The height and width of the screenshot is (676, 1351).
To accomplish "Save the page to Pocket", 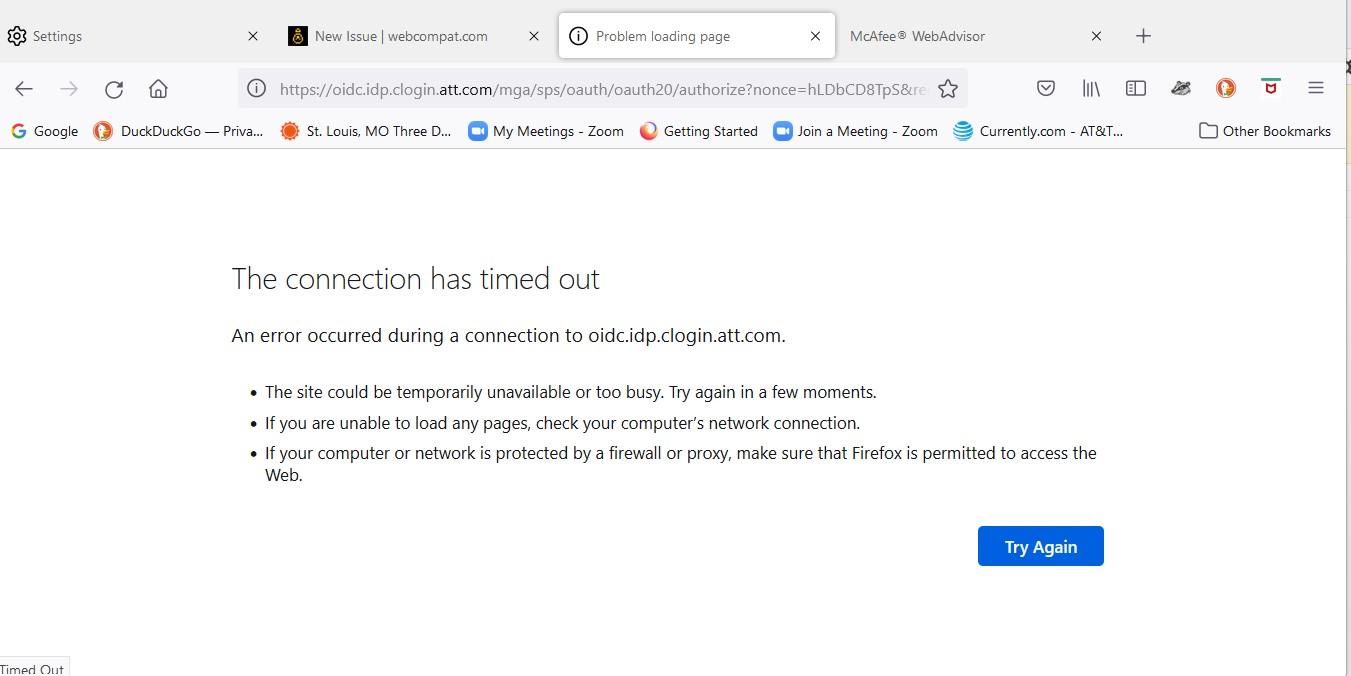I will (x=1045, y=88).
